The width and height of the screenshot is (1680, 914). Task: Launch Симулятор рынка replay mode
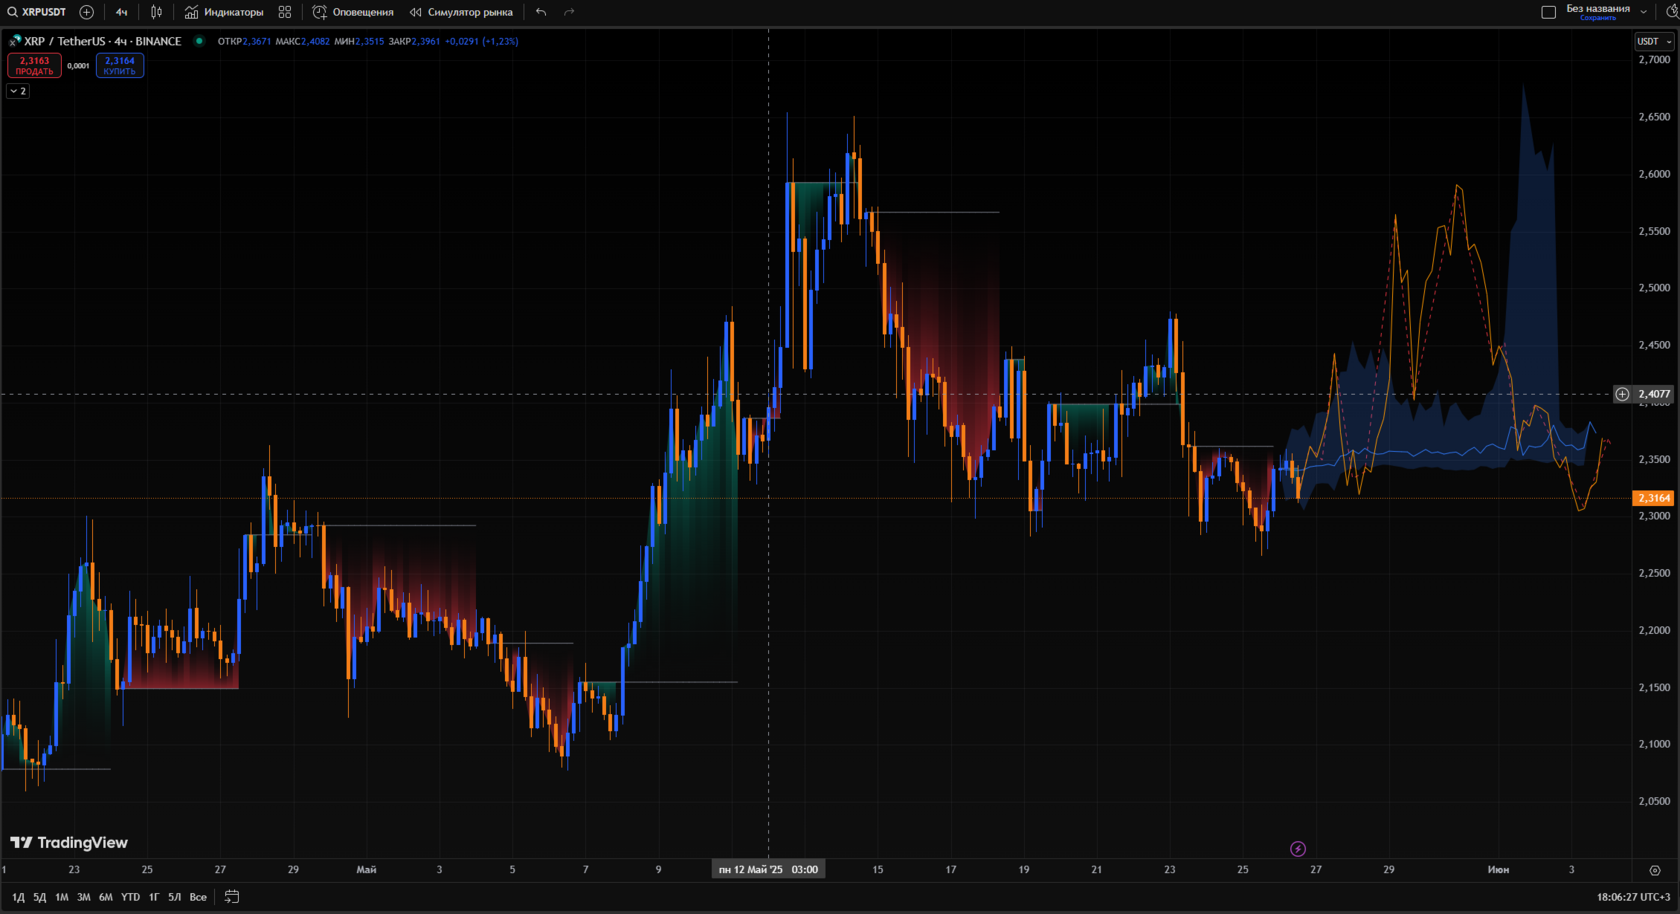pos(461,12)
